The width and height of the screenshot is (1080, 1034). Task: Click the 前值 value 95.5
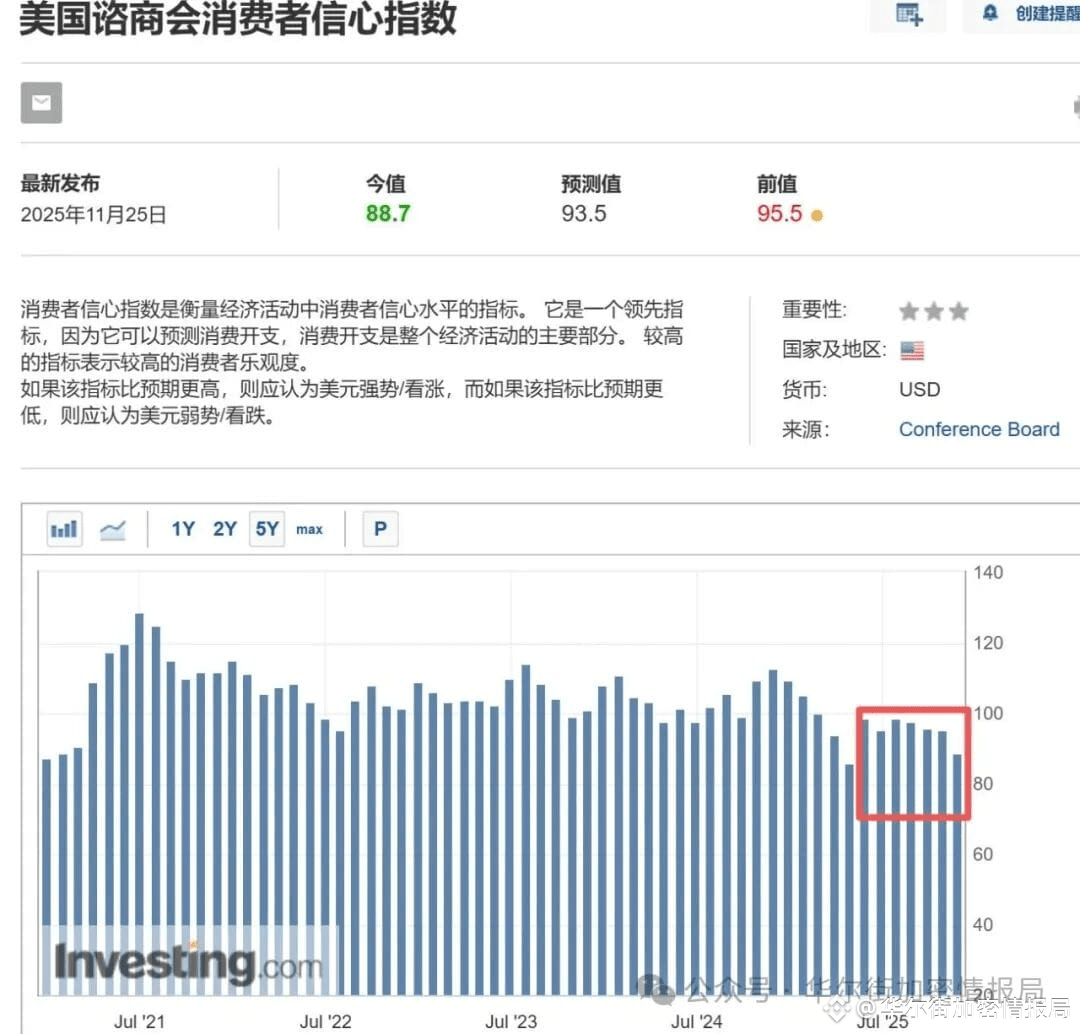coord(778,213)
